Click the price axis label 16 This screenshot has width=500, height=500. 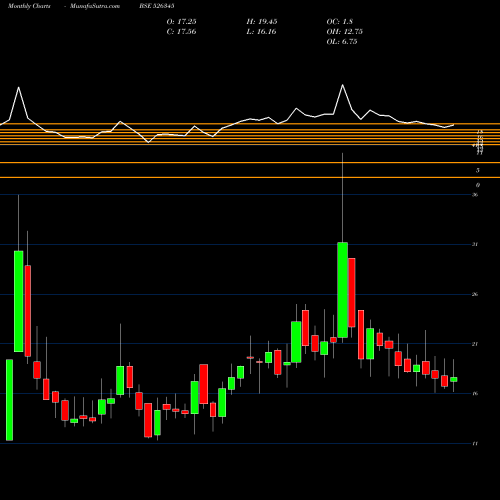coord(475,394)
